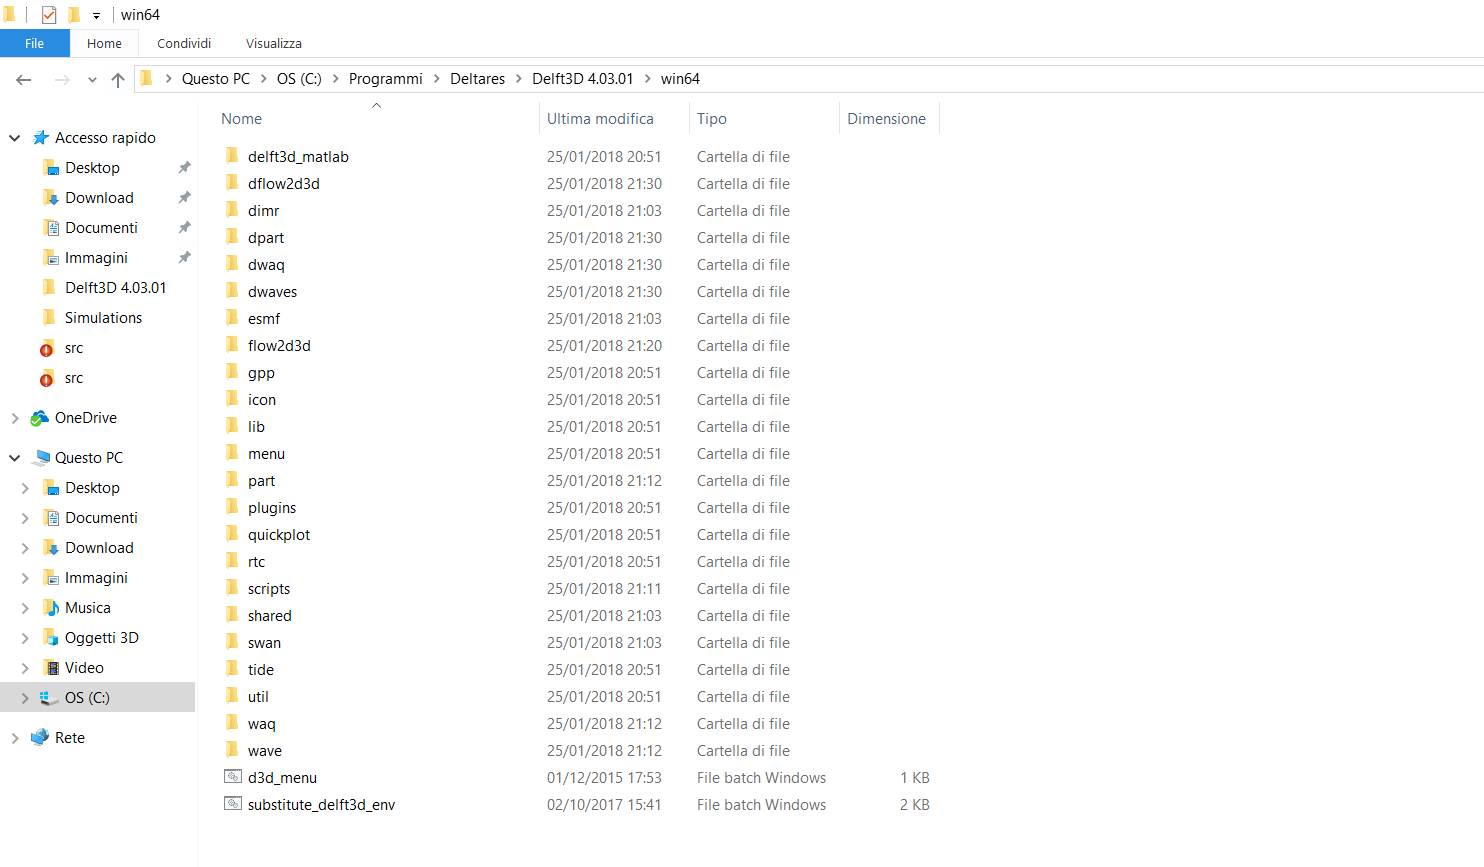Switch to the Visualizza ribbon tab
Screen dimensions: 1484x867
[274, 43]
